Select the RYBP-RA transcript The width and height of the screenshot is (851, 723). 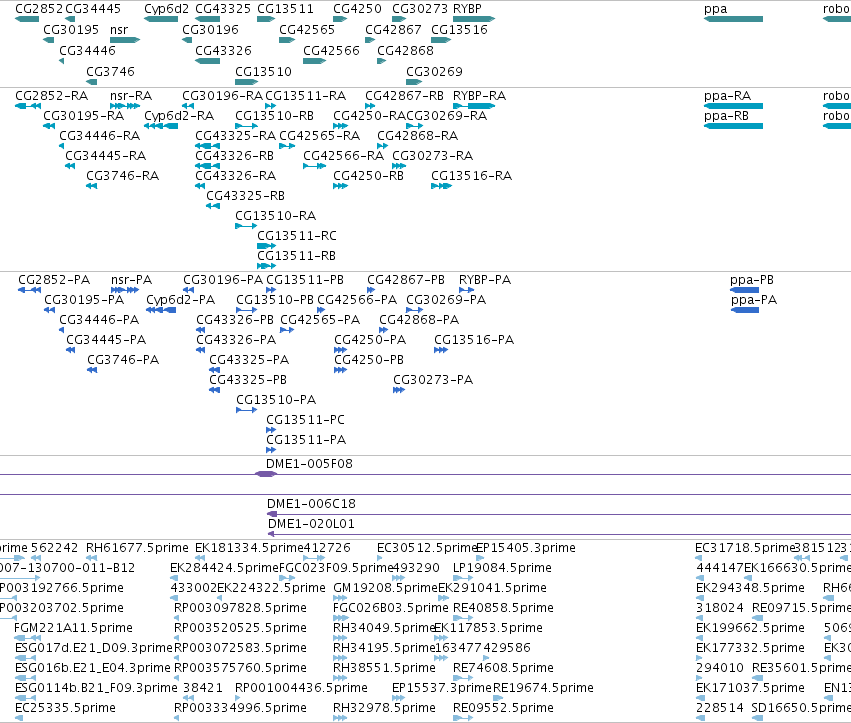tap(474, 106)
